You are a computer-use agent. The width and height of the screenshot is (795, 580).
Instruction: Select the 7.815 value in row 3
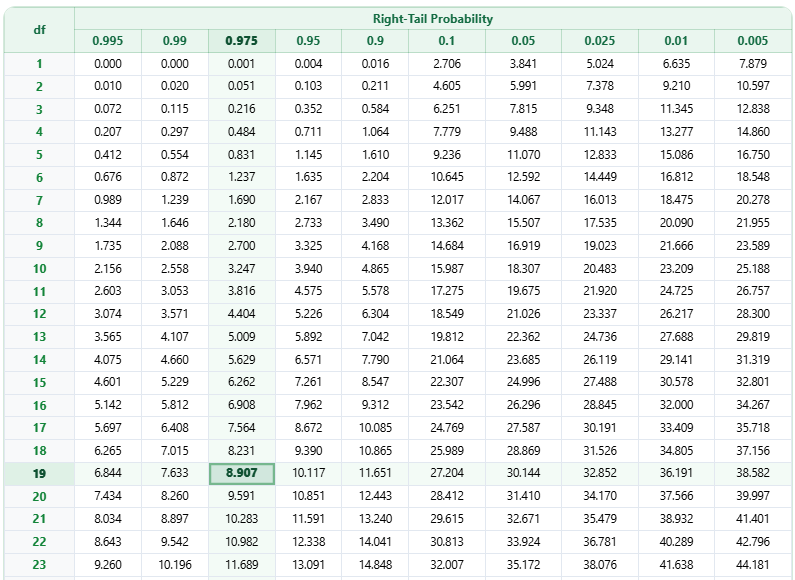coord(523,109)
